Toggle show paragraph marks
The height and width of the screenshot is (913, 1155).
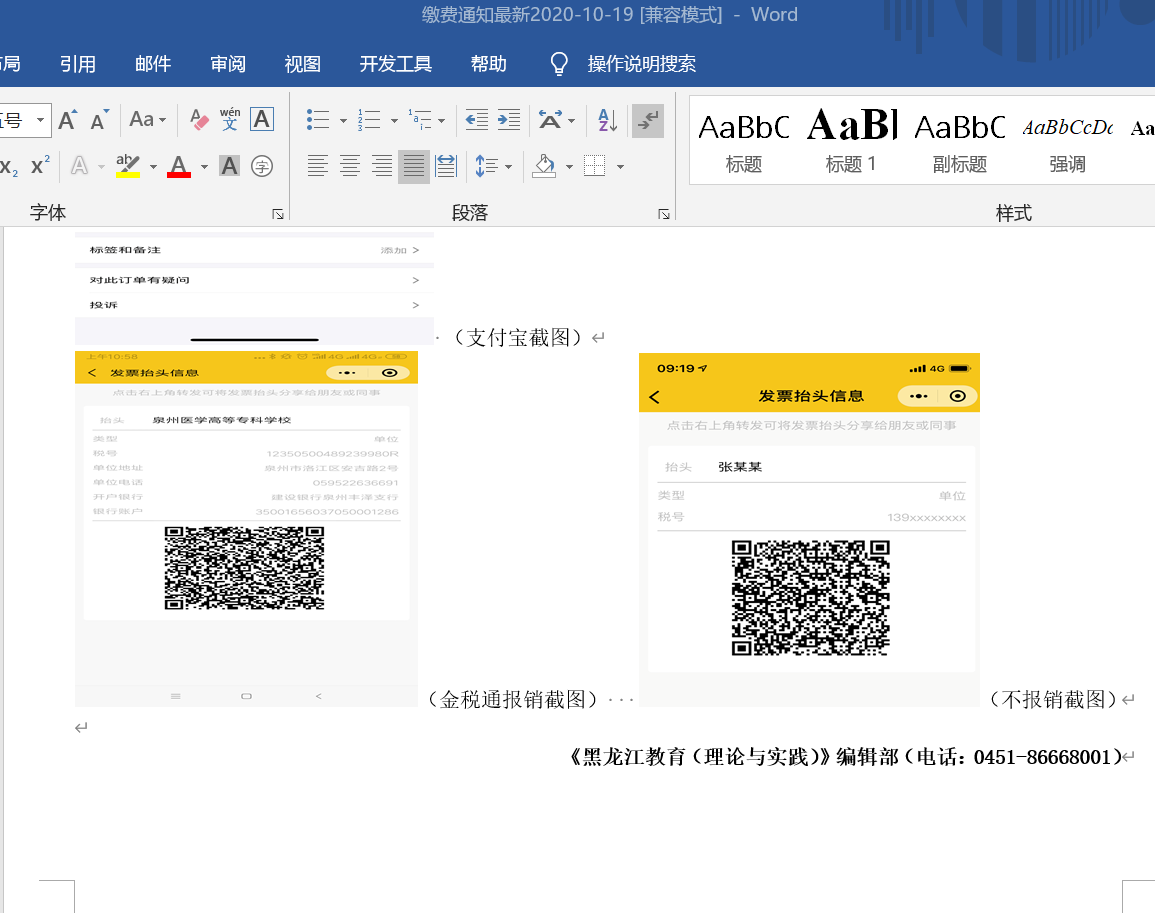click(648, 120)
